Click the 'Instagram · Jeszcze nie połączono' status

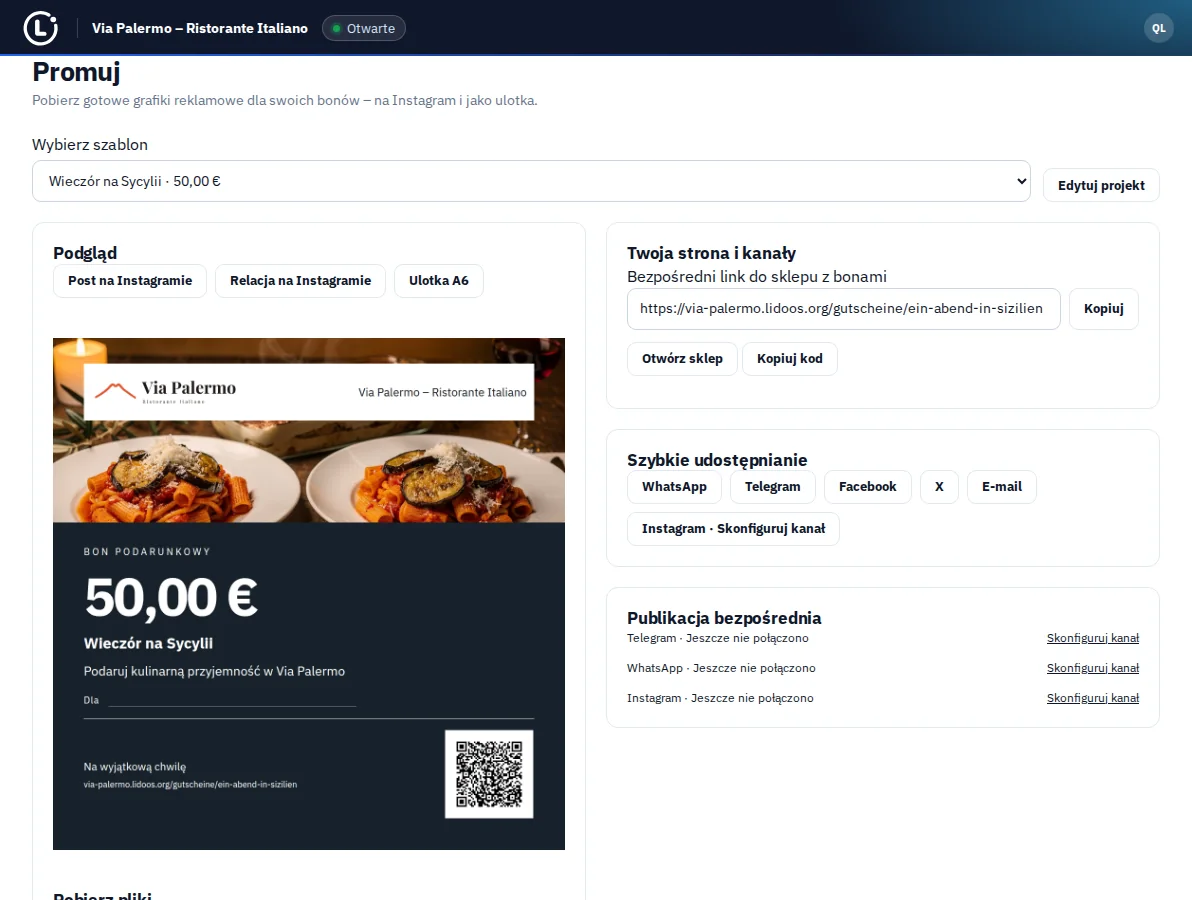click(720, 698)
